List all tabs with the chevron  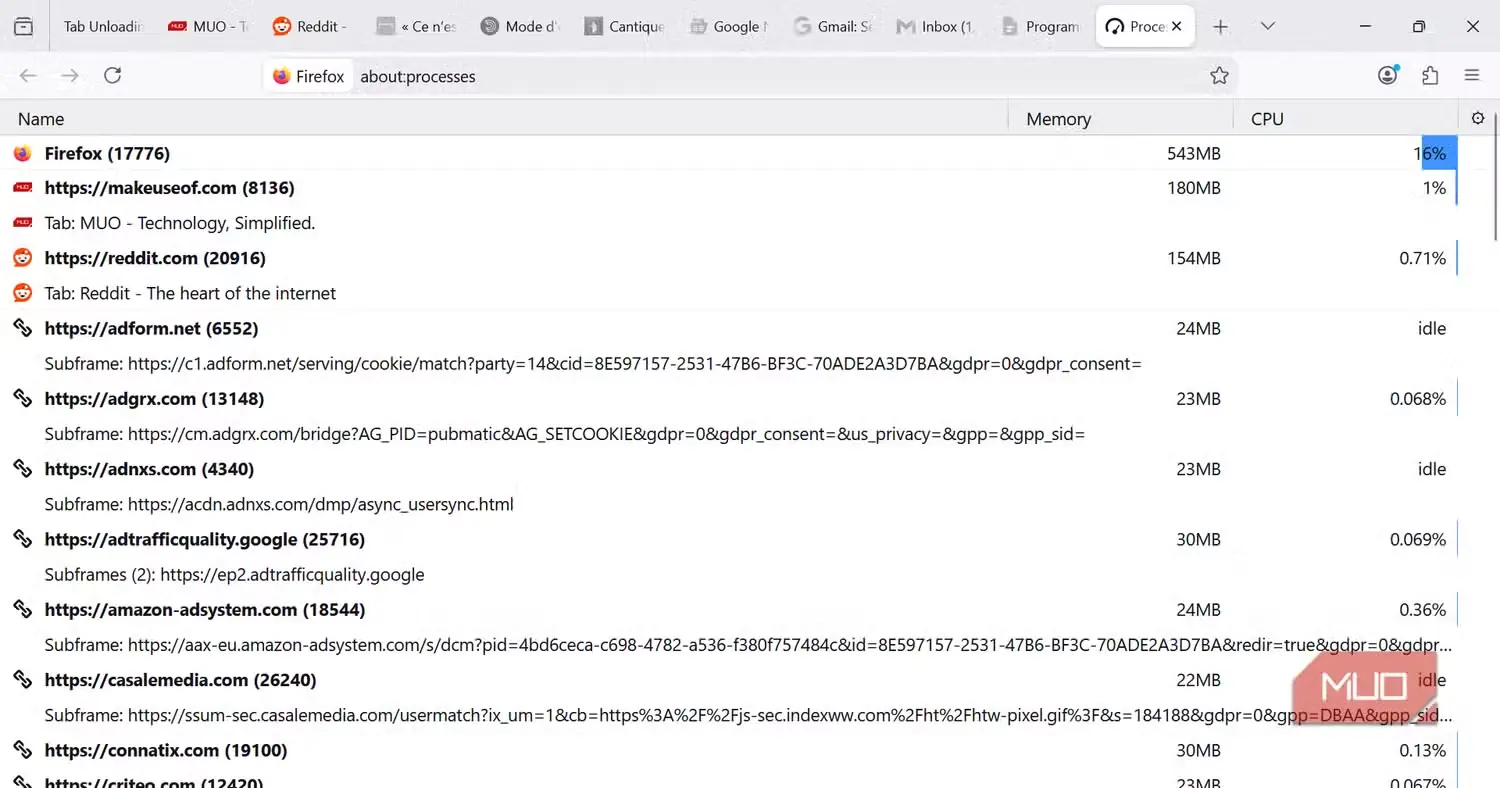(x=1268, y=27)
